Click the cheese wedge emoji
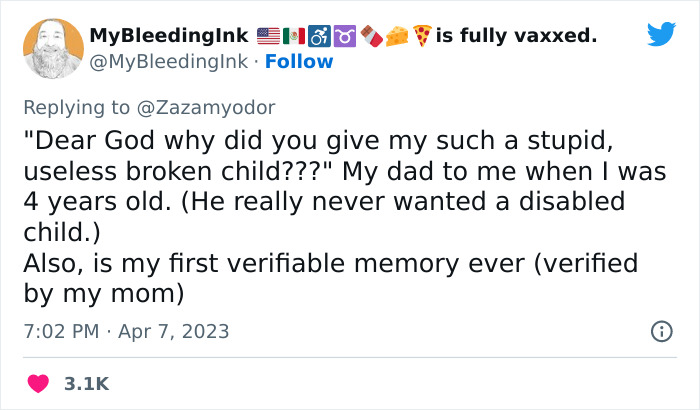Viewport: 700px width, 410px height. (396, 37)
